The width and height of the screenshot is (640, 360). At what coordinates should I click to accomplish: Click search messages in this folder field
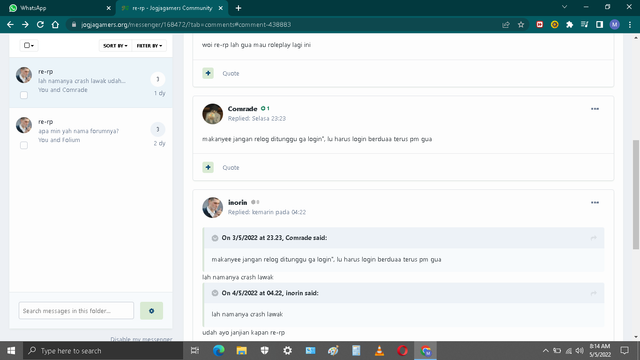pyautogui.click(x=76, y=311)
